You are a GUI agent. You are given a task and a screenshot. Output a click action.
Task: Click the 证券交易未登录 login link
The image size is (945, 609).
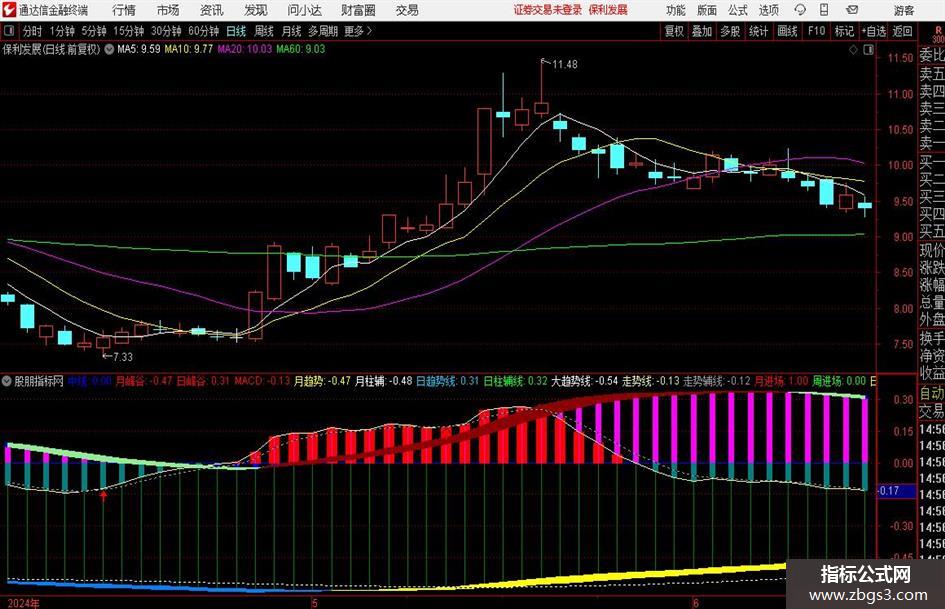pyautogui.click(x=548, y=10)
